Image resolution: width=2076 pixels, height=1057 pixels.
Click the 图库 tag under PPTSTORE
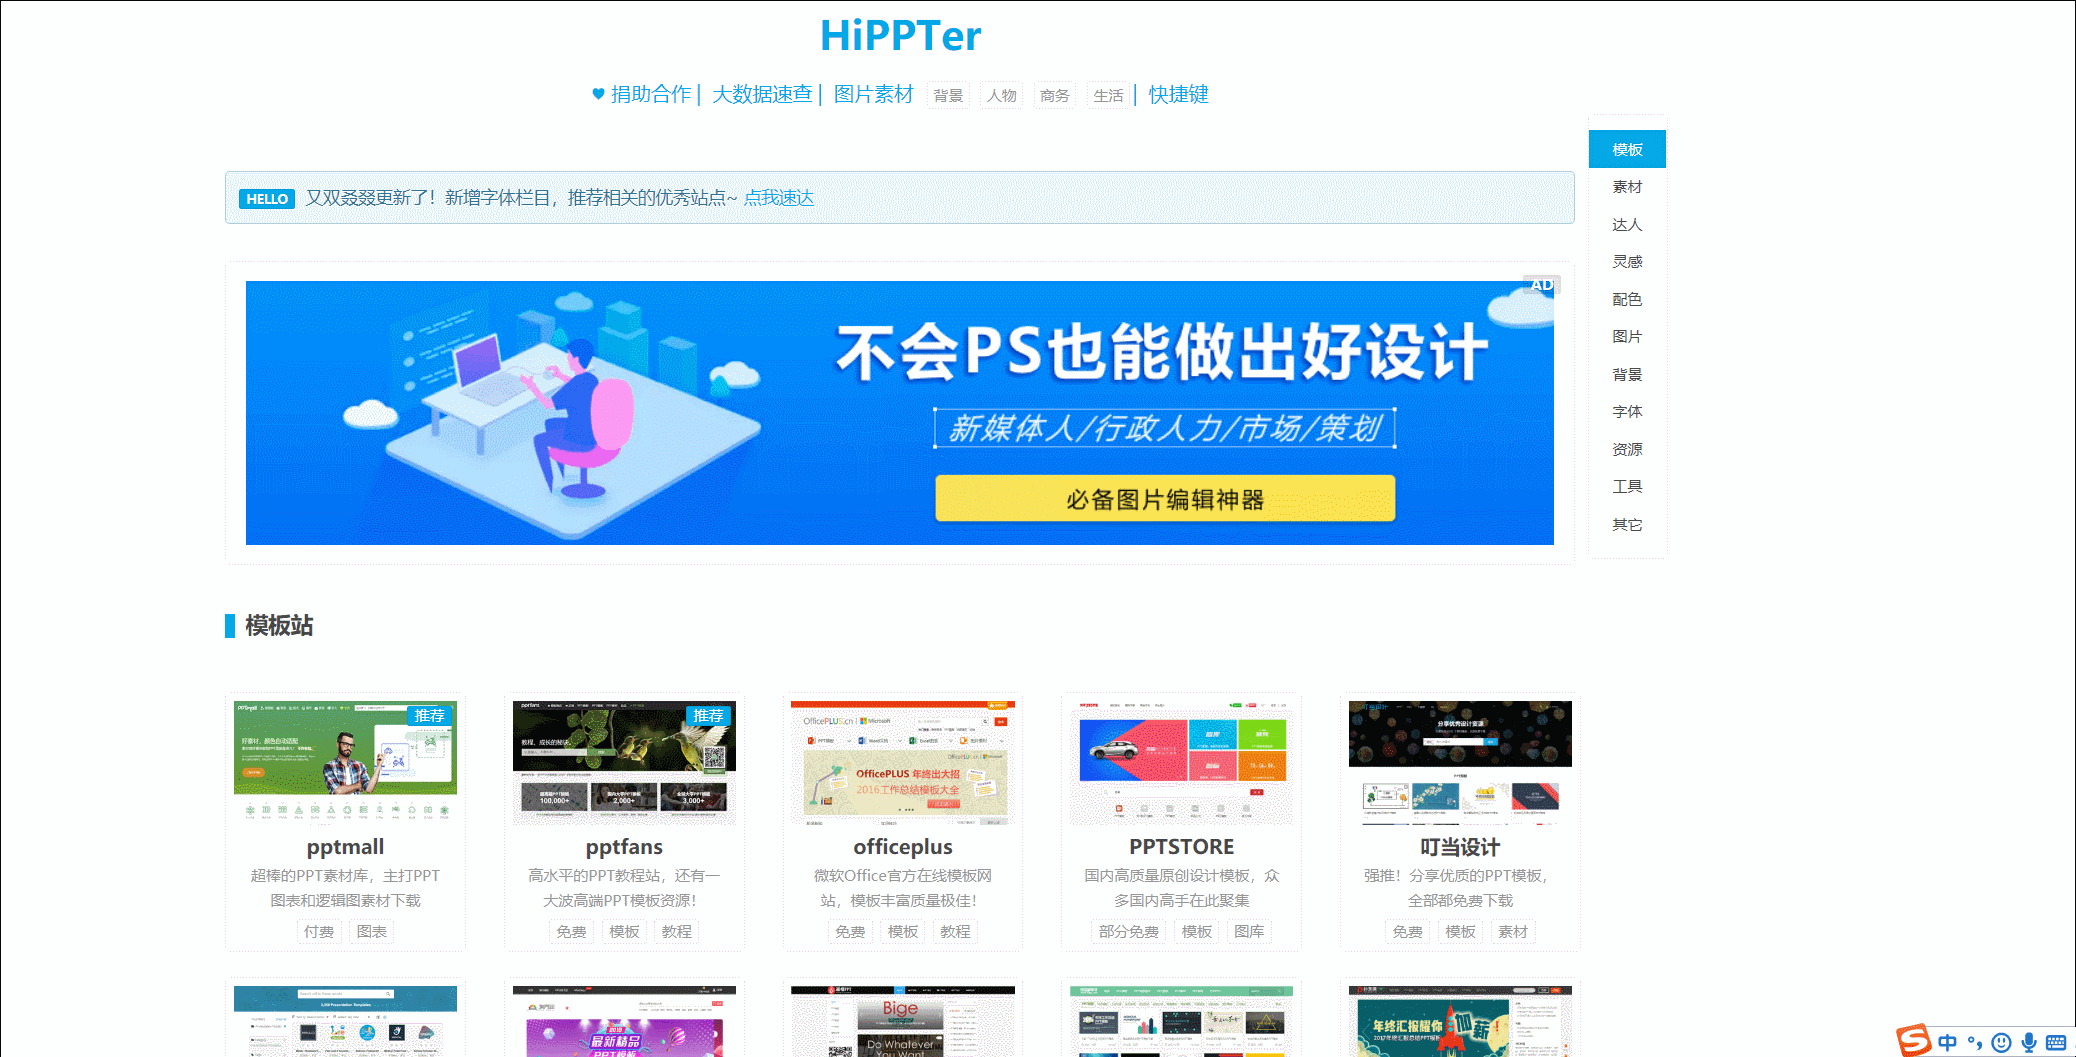pyautogui.click(x=1249, y=932)
